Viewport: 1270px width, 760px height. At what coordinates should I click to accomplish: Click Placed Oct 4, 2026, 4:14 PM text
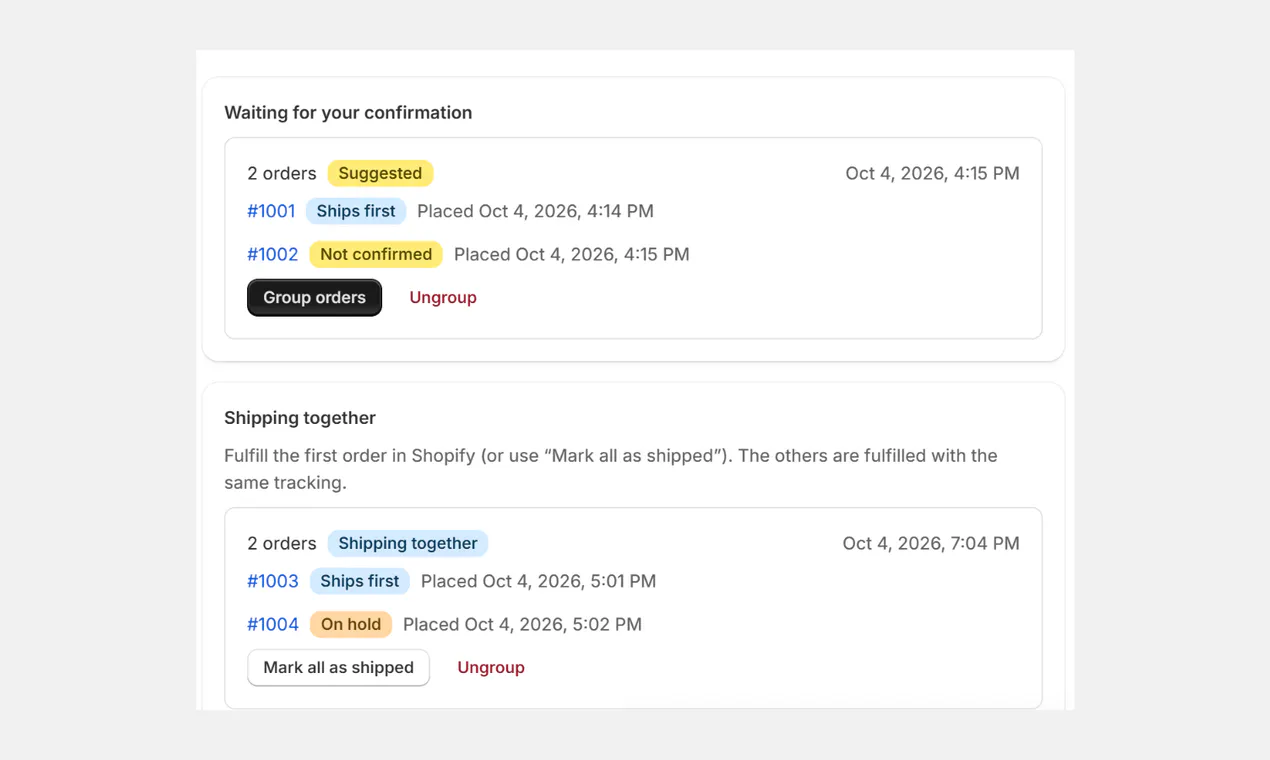tap(535, 211)
